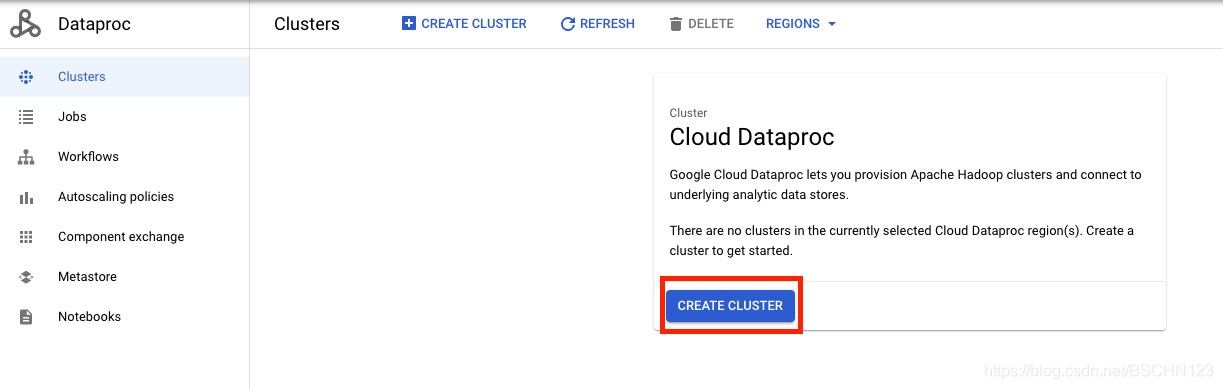Click the Autoscaling policies bar chart icon
This screenshot has width=1223, height=389.
point(26,197)
